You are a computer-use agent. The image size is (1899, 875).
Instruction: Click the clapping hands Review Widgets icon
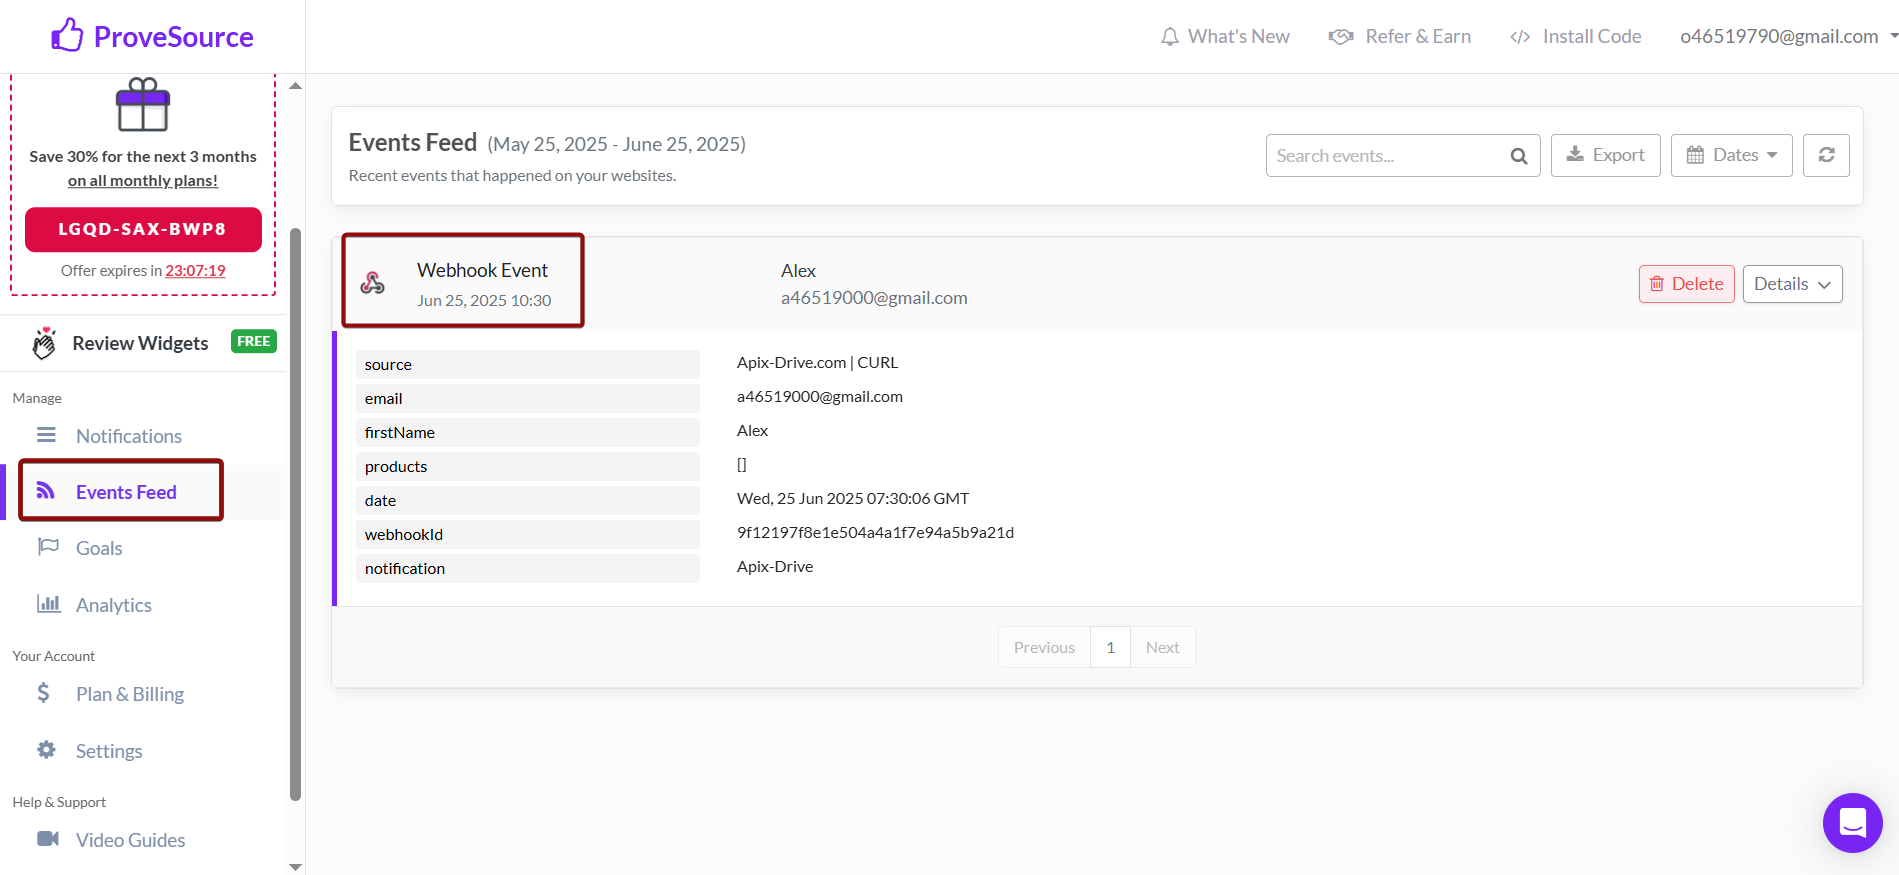(43, 342)
